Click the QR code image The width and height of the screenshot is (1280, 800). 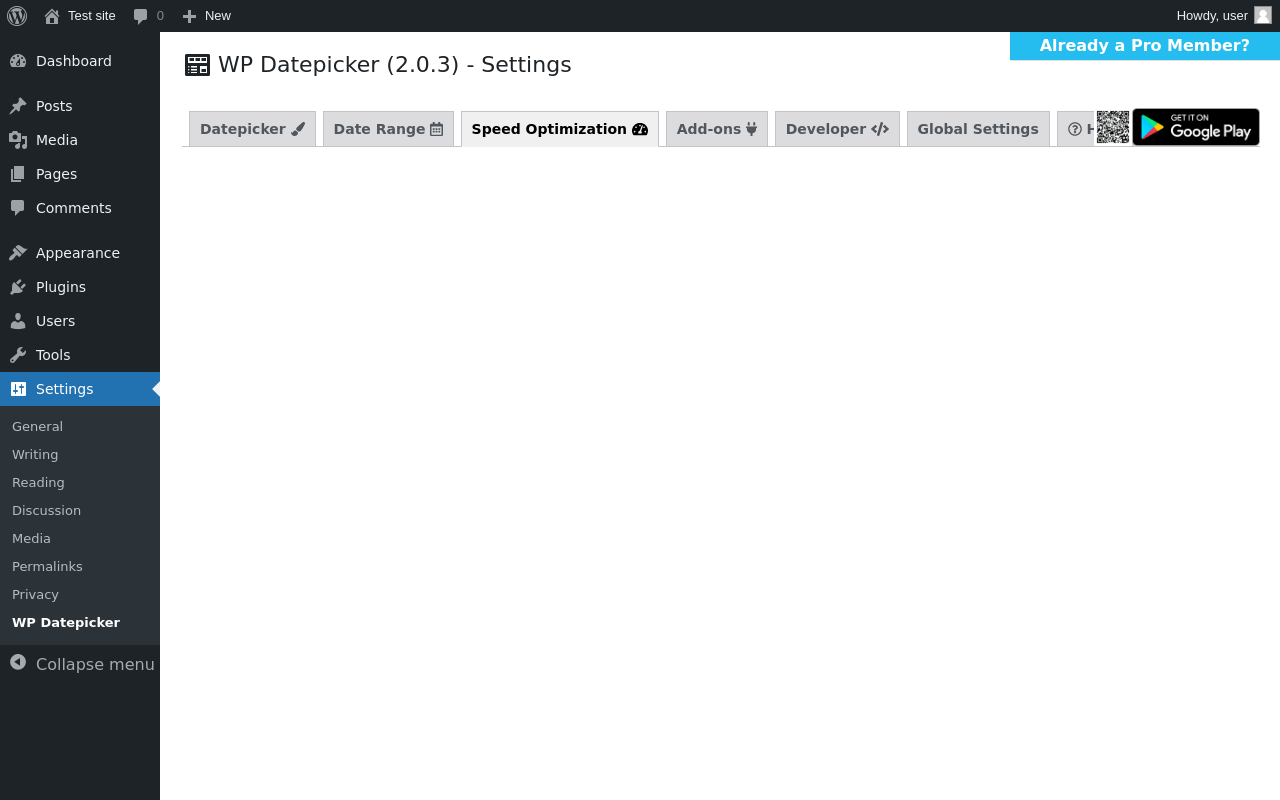click(x=1113, y=127)
